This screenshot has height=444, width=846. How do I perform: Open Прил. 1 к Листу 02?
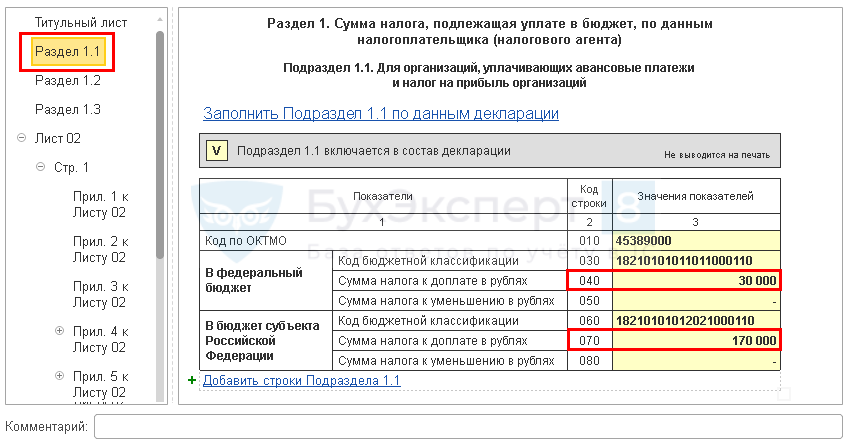100,204
